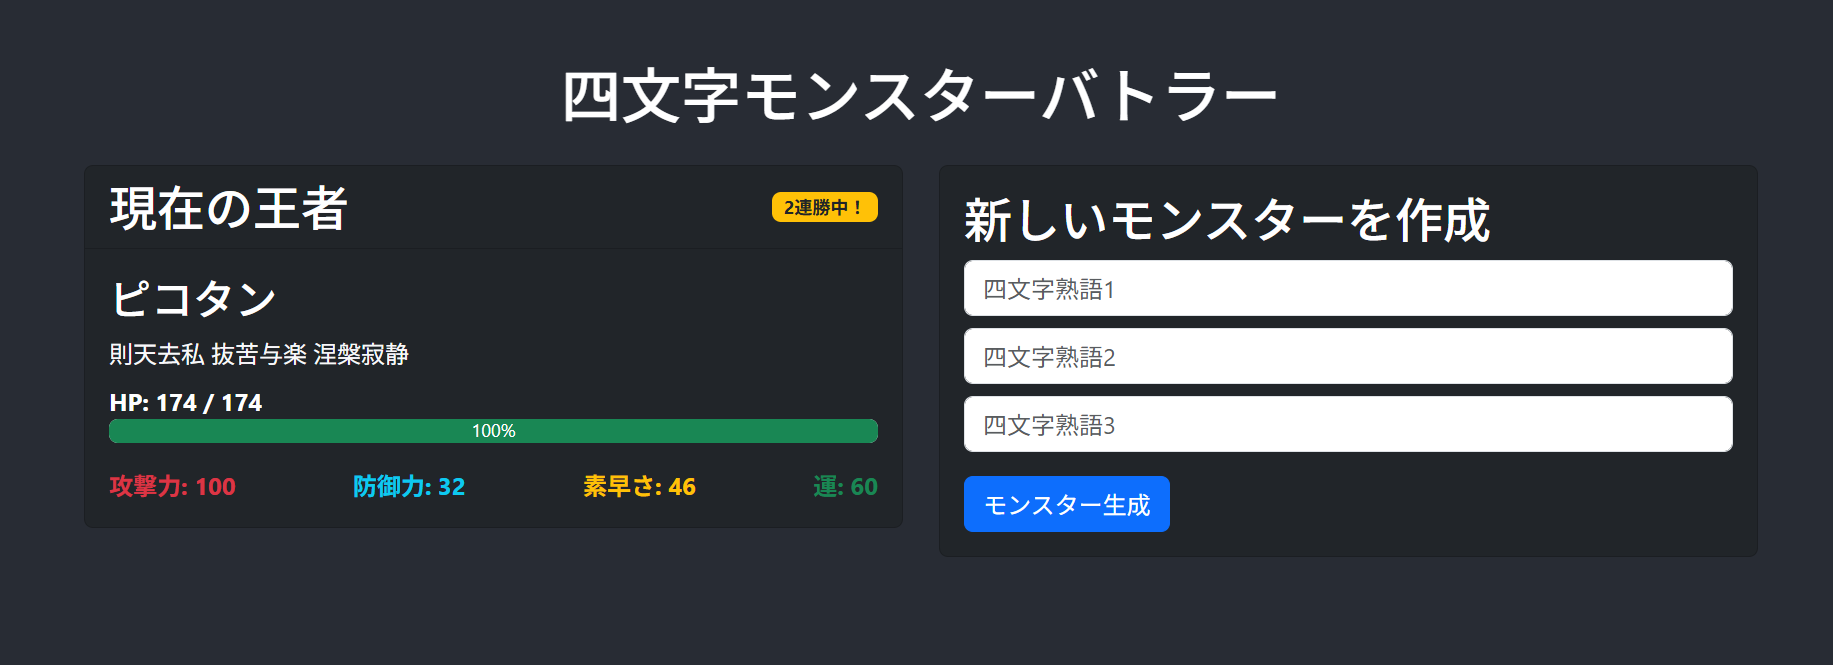Click the 100% label on HP bar

493,431
